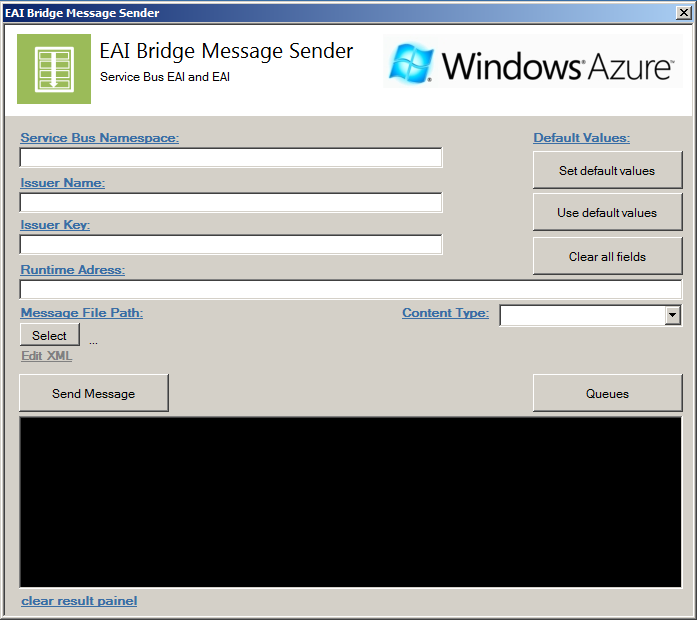Click into the Issuer Key field
The width and height of the screenshot is (697, 620).
231,245
